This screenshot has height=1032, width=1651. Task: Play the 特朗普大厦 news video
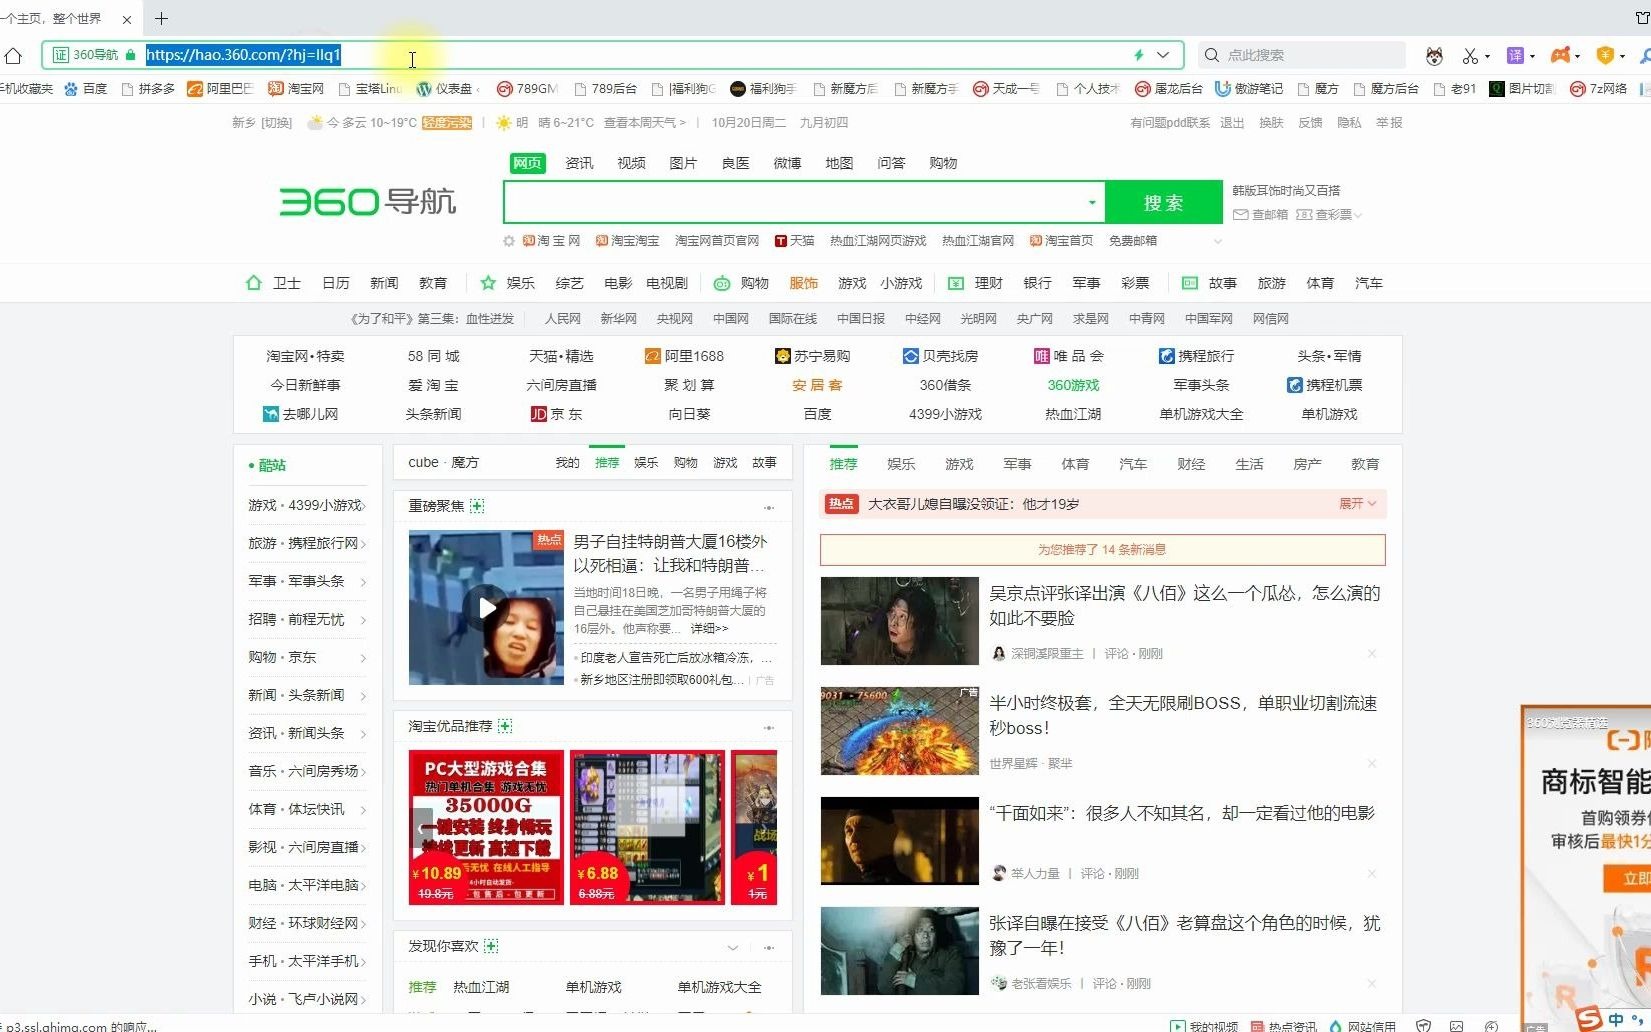(486, 607)
